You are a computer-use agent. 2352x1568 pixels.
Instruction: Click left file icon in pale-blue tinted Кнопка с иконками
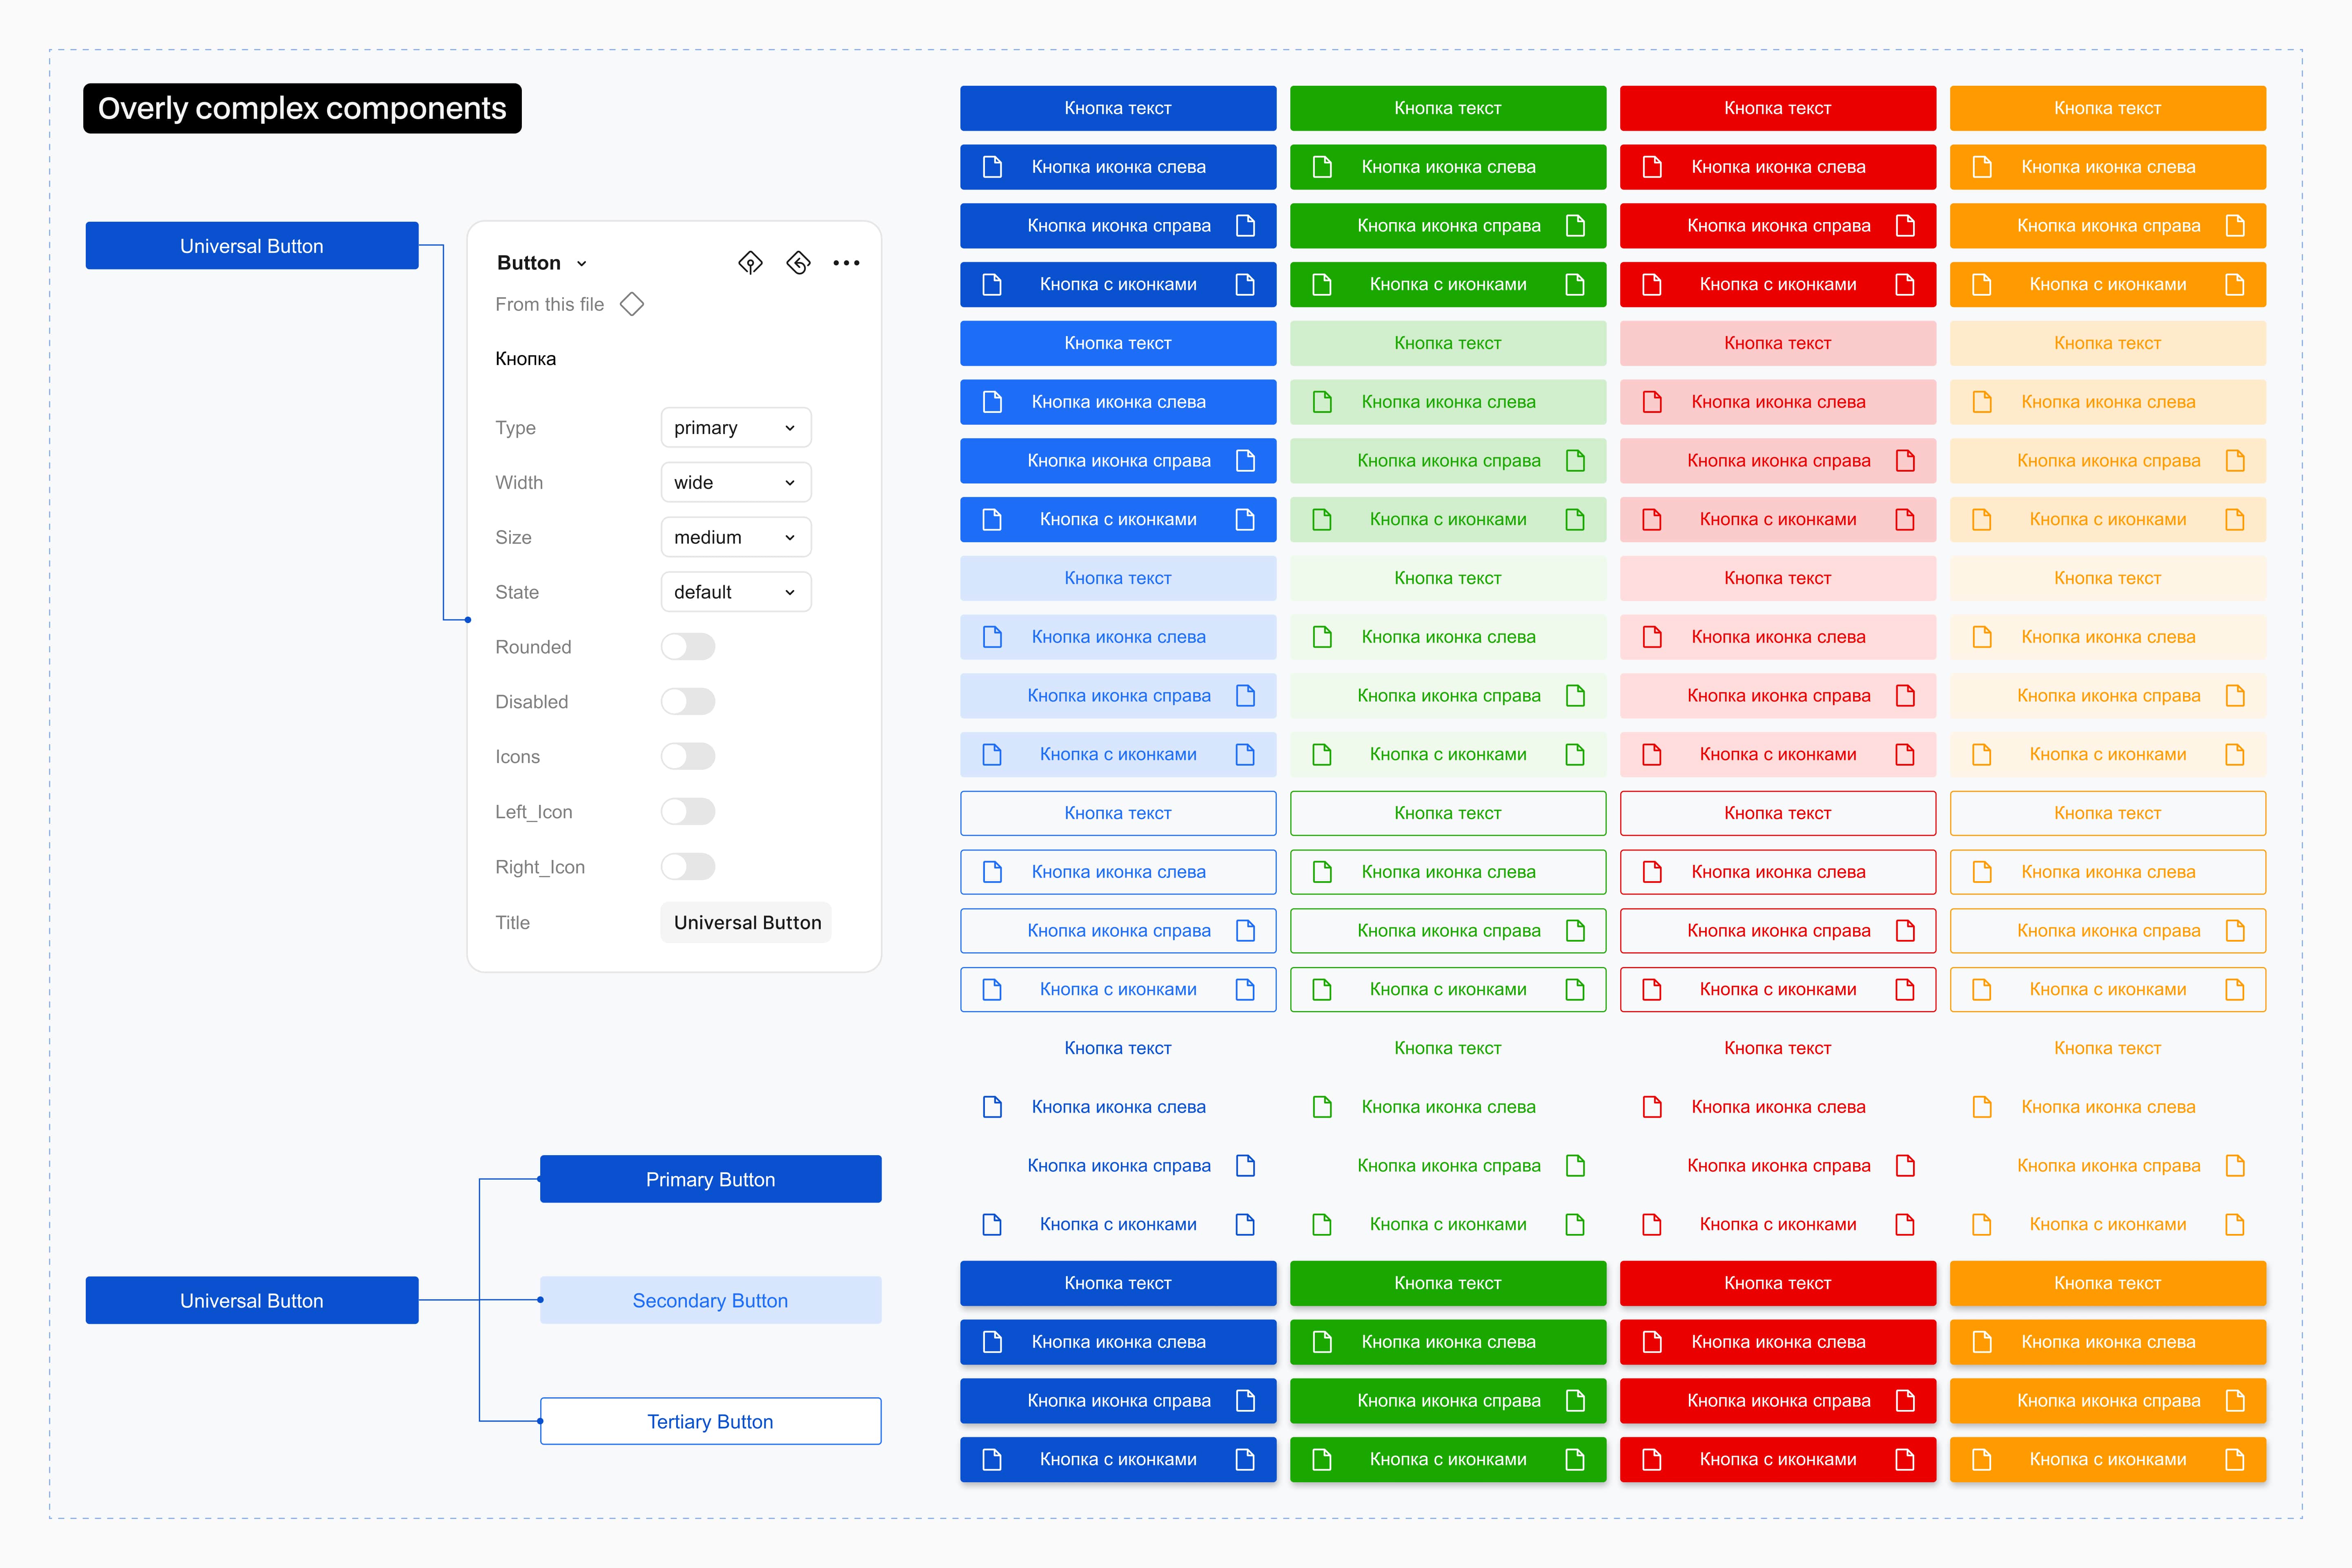coord(992,754)
